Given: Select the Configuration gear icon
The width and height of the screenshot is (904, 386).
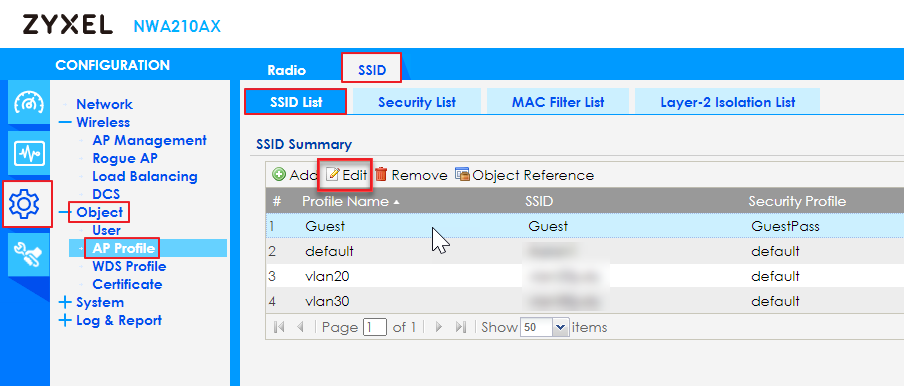Looking at the screenshot, I should tap(27, 203).
